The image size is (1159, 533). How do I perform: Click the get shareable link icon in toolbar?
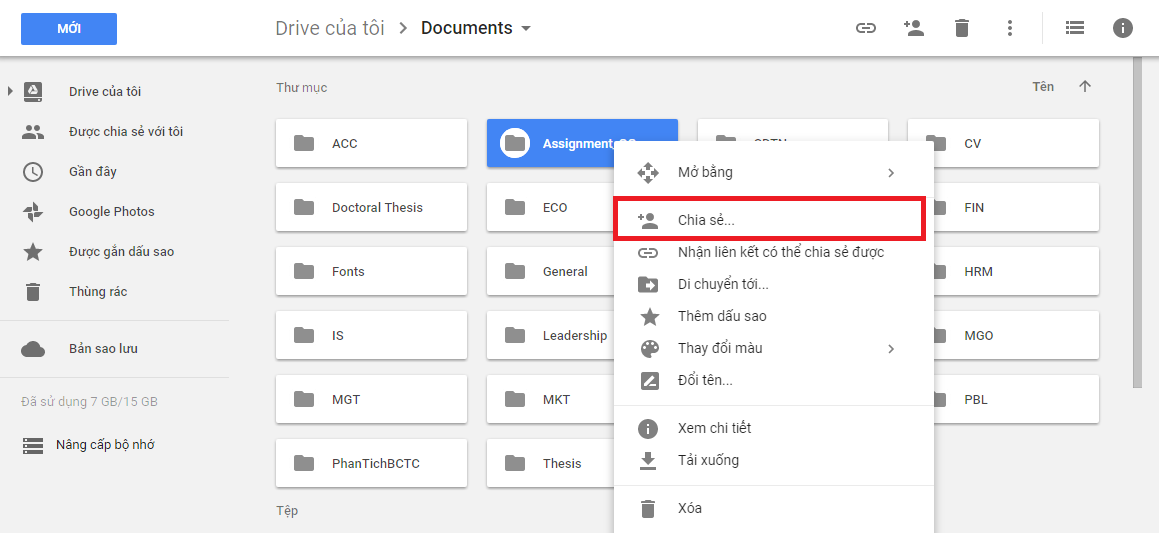coord(866,28)
